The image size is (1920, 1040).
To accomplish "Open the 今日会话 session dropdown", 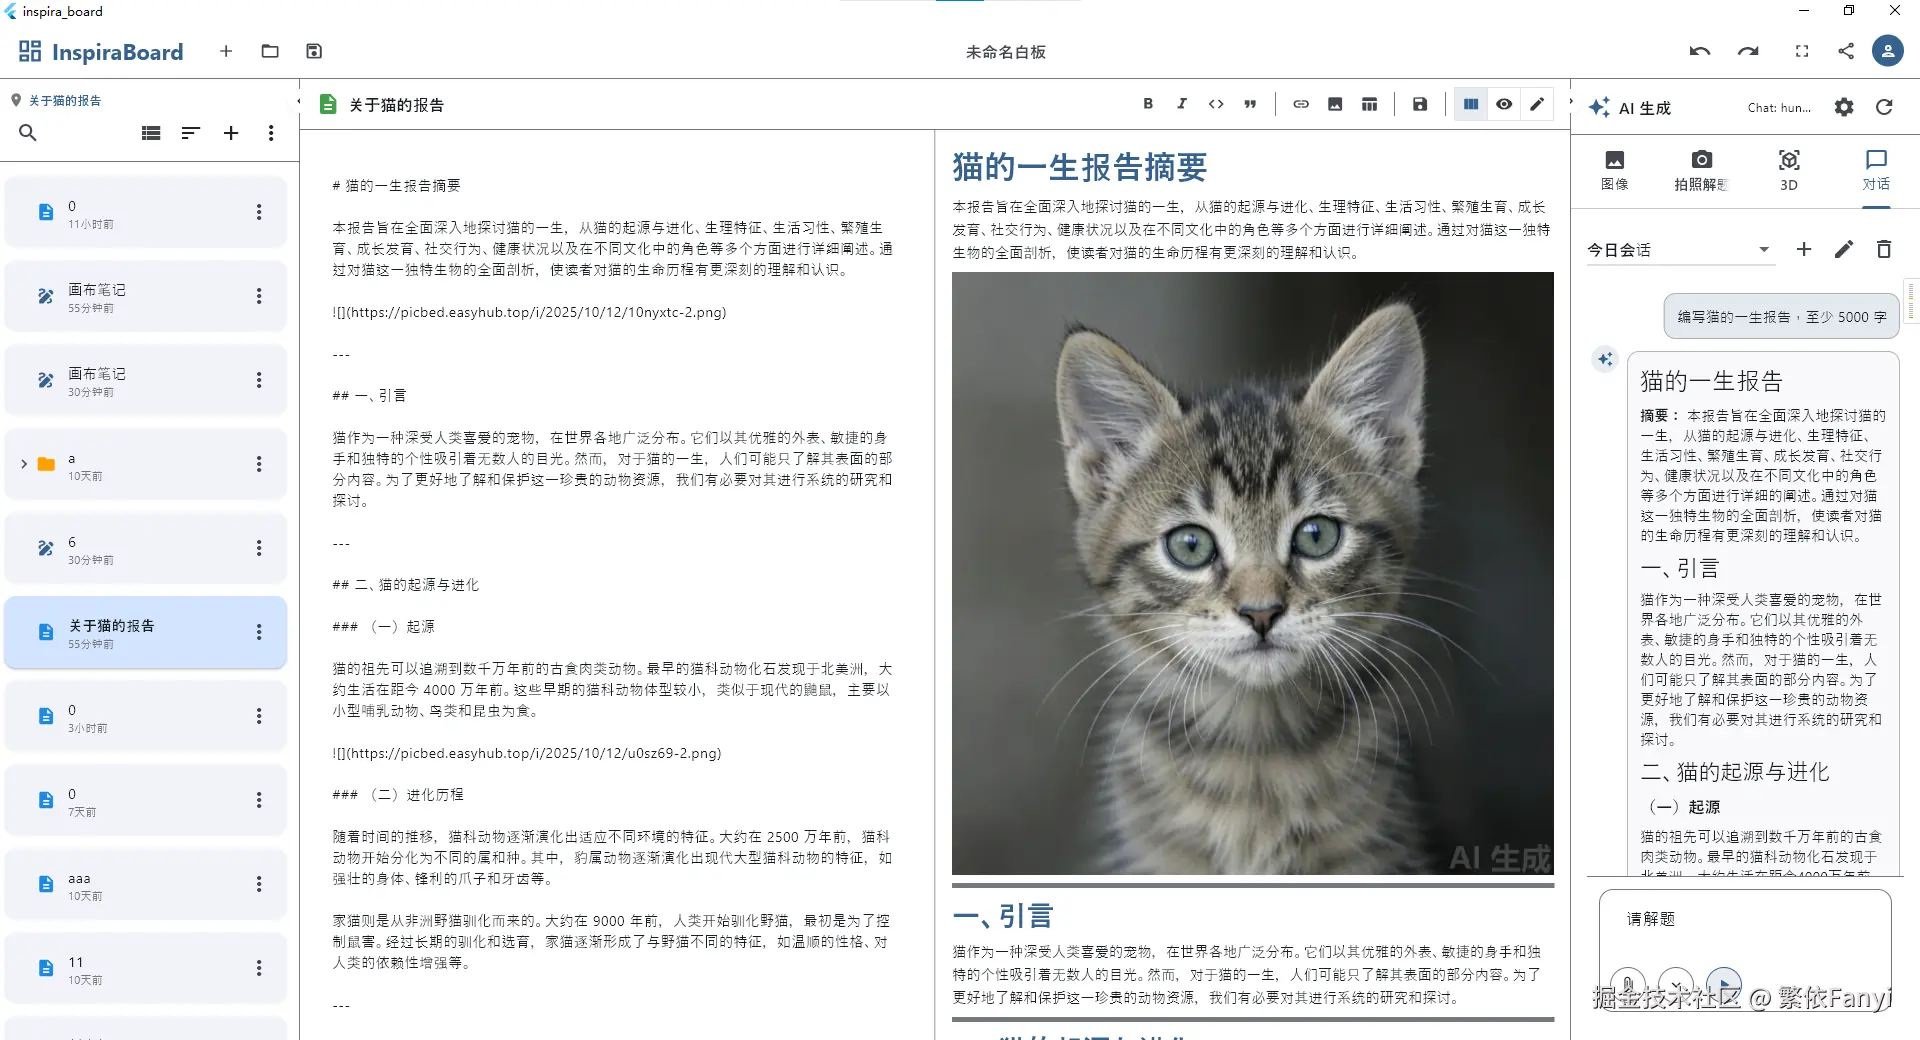I will coord(1766,249).
